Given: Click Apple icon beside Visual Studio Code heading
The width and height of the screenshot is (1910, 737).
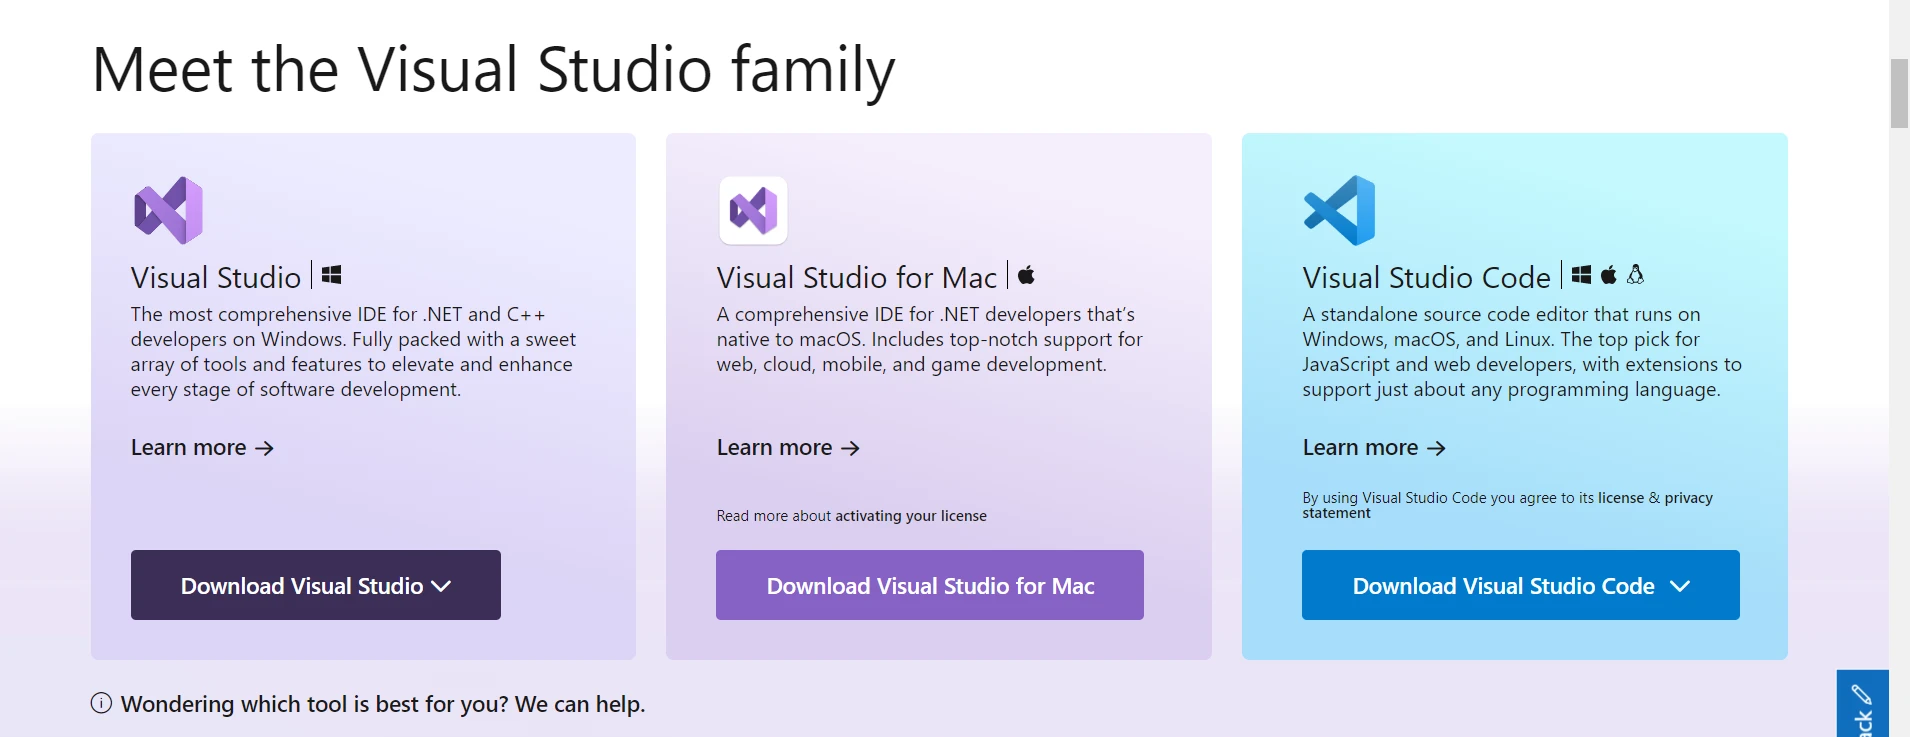Looking at the screenshot, I should pyautogui.click(x=1608, y=274).
